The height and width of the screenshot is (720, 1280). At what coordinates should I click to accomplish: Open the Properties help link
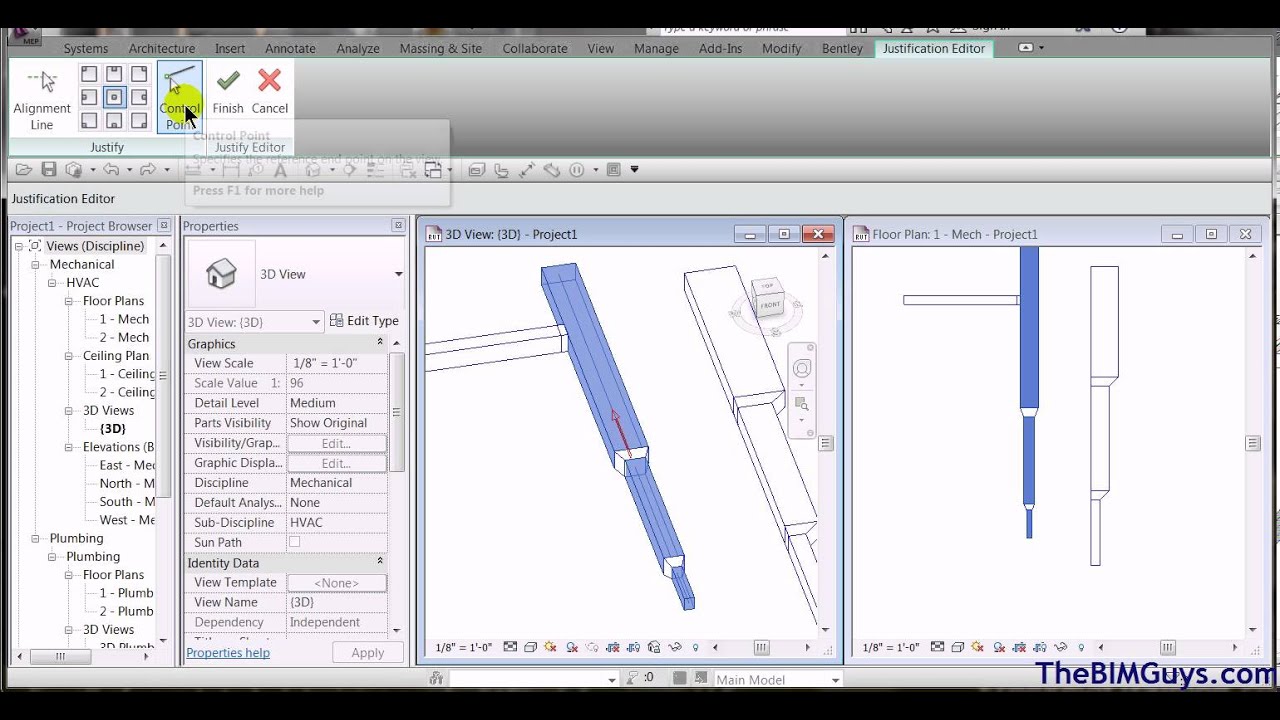pyautogui.click(x=228, y=653)
